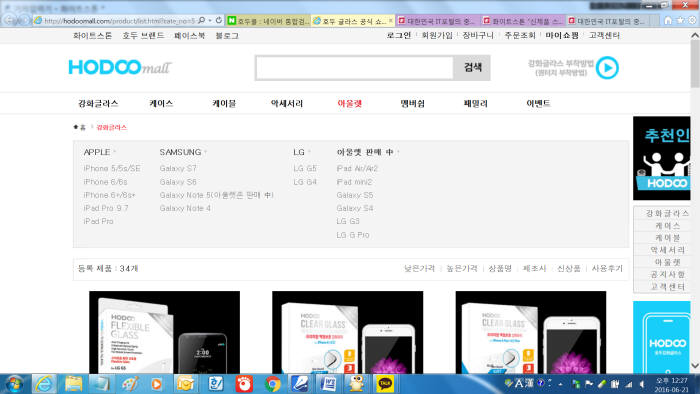Switch to the 화이트스톤 '신제품' tab
This screenshot has width=700, height=394.
[524, 21]
